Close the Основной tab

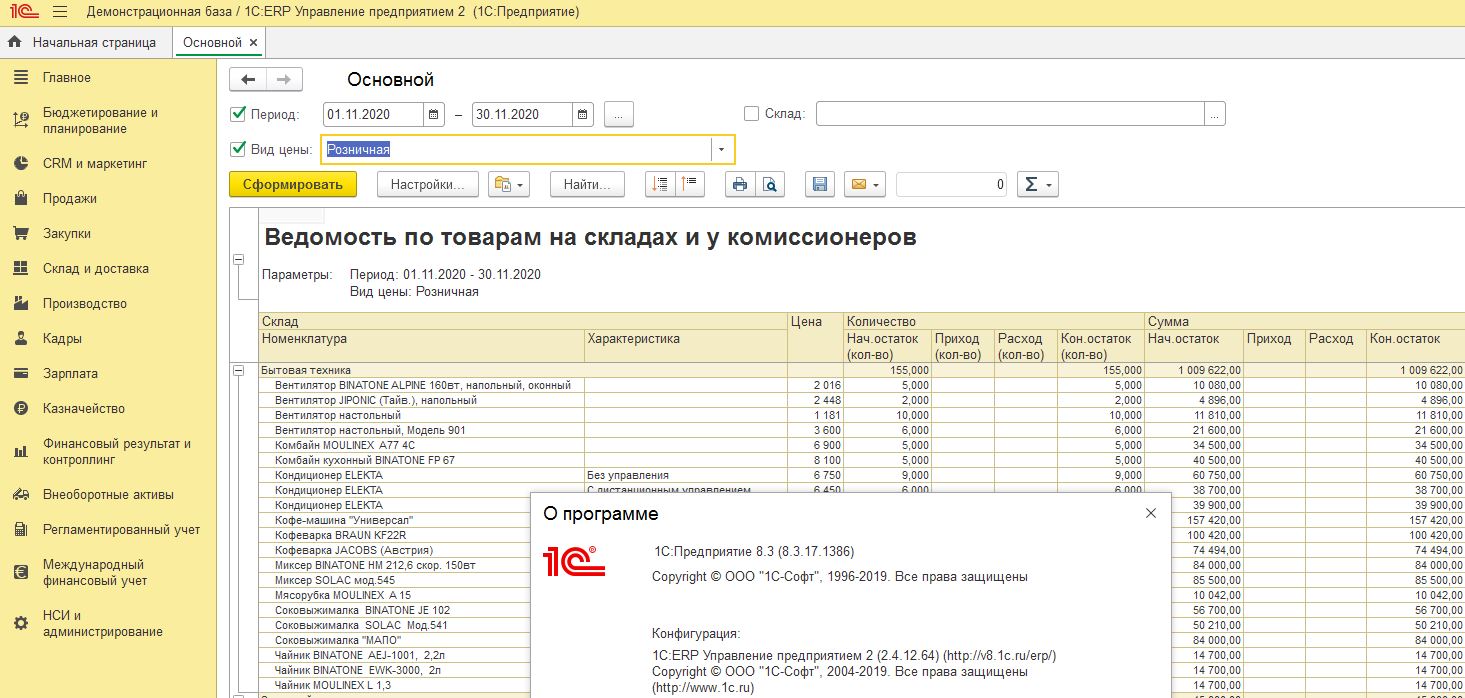tap(254, 43)
